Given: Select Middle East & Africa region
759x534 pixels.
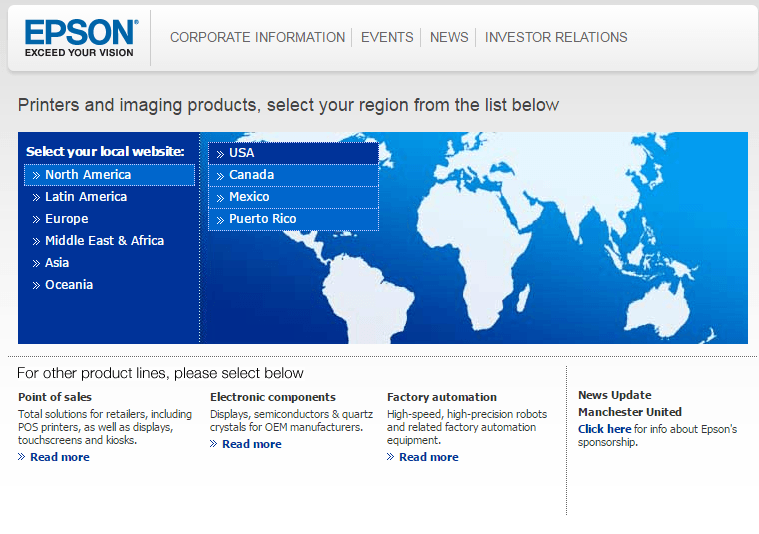Looking at the screenshot, I should (x=104, y=241).
